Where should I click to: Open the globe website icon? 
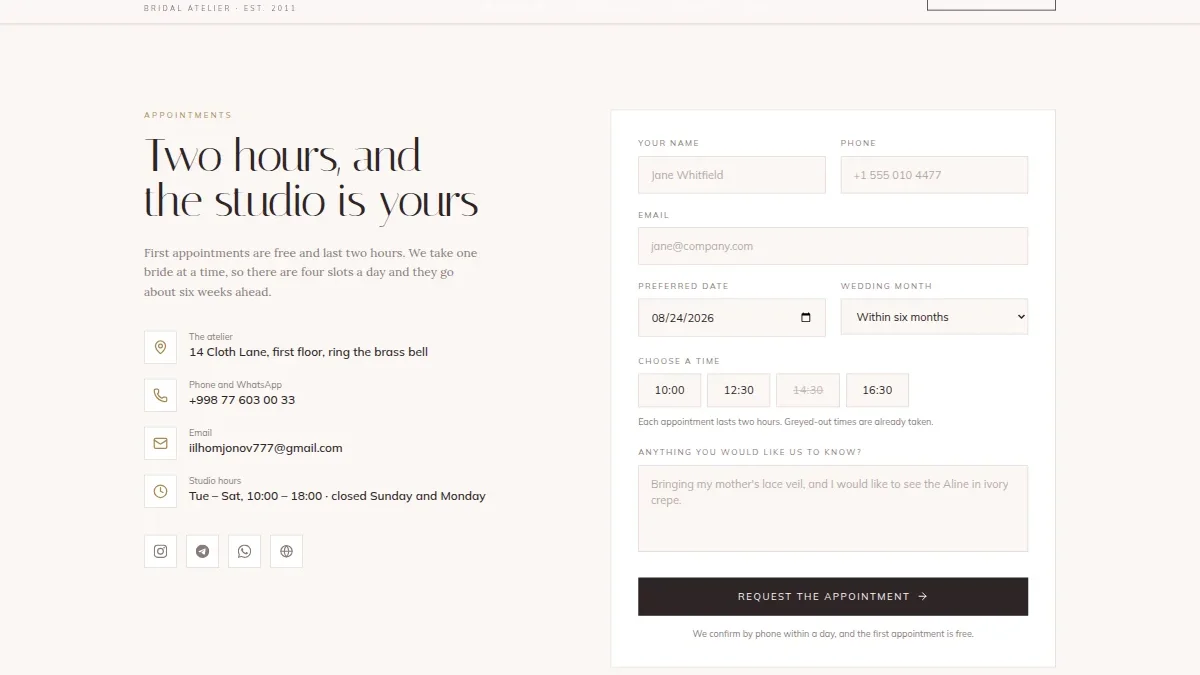point(286,551)
